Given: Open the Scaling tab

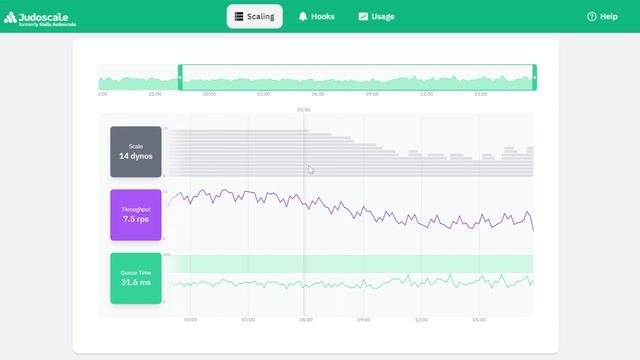Looking at the screenshot, I should coord(254,16).
